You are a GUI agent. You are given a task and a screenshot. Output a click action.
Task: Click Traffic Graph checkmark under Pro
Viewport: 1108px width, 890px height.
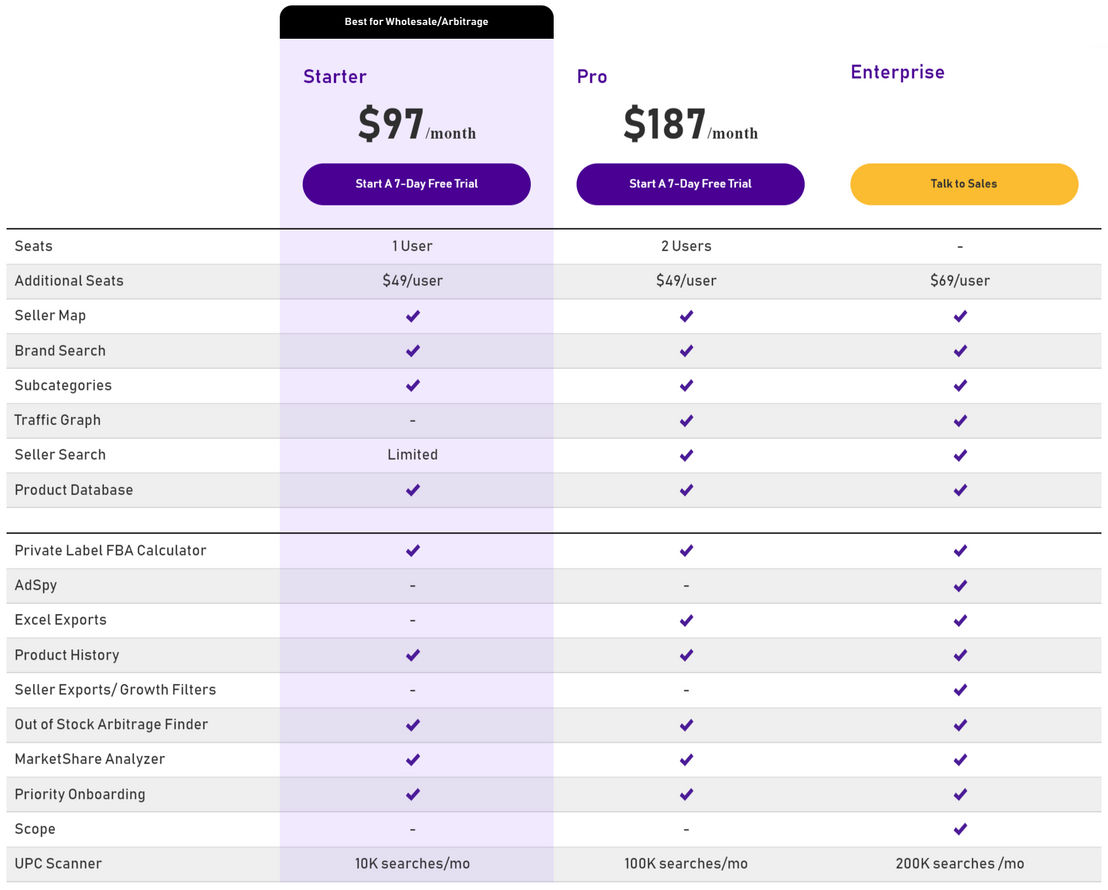point(686,421)
